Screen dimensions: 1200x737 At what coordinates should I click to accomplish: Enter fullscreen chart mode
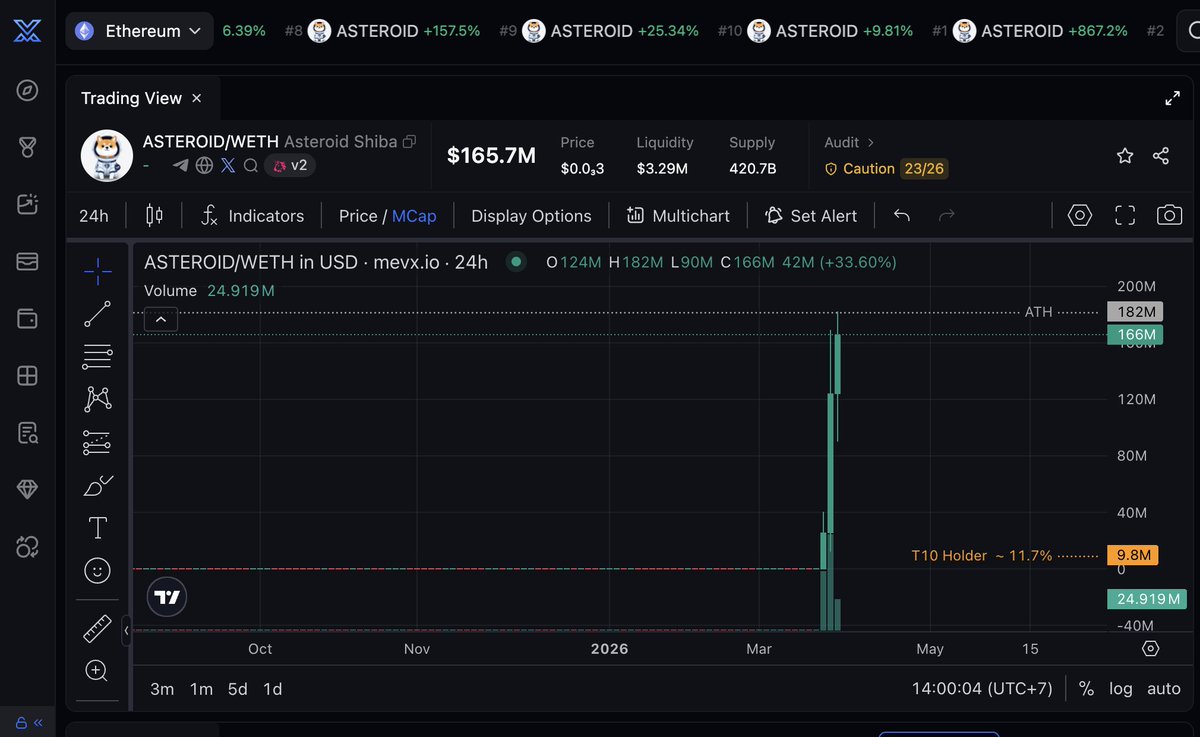click(x=1125, y=215)
